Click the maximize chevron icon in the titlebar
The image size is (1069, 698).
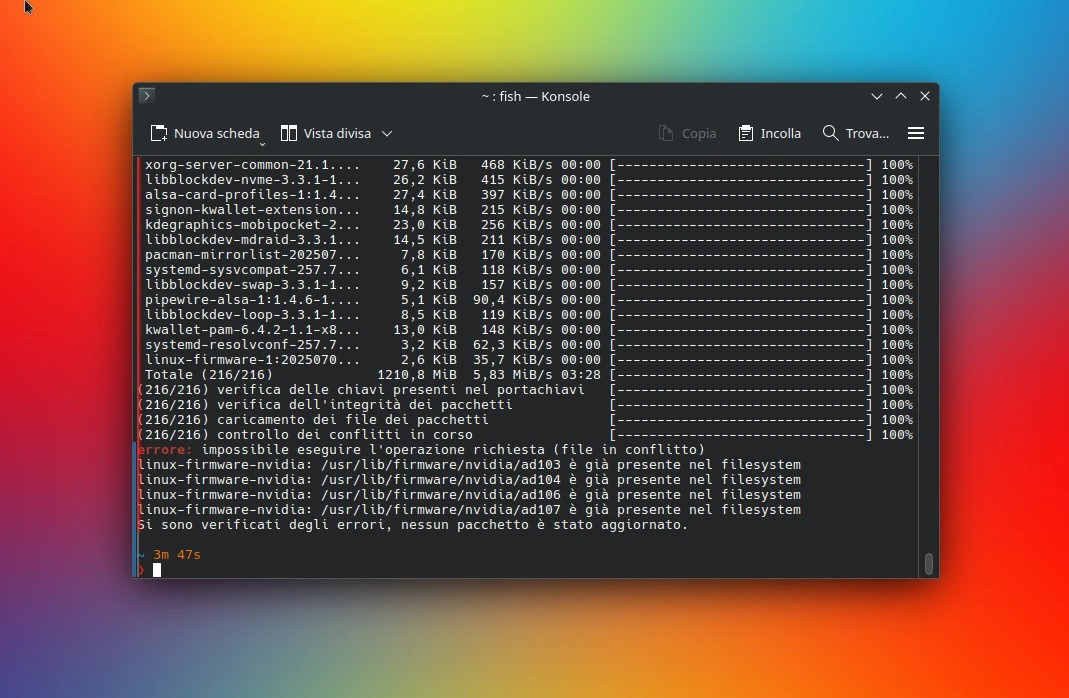tap(901, 96)
